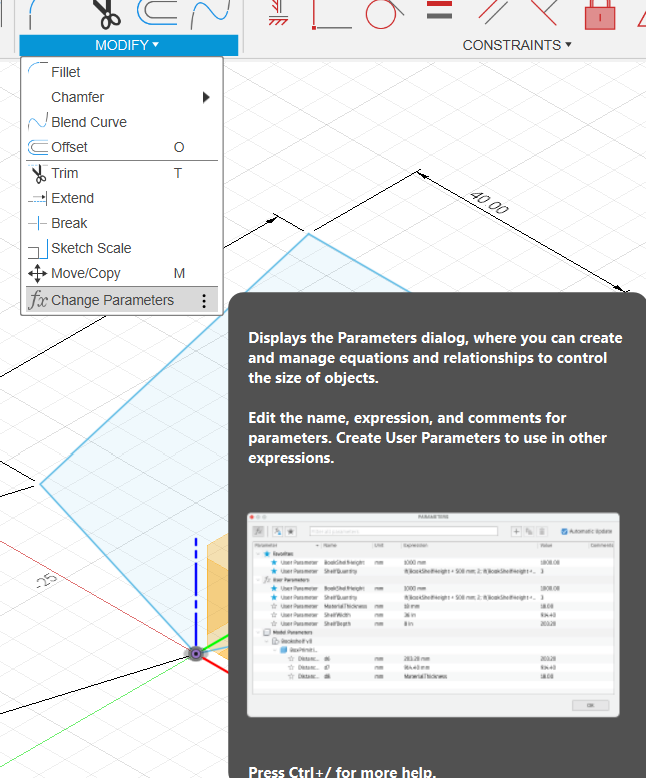Choose Move/Copy menu entry
Image resolution: width=646 pixels, height=778 pixels.
(122, 273)
